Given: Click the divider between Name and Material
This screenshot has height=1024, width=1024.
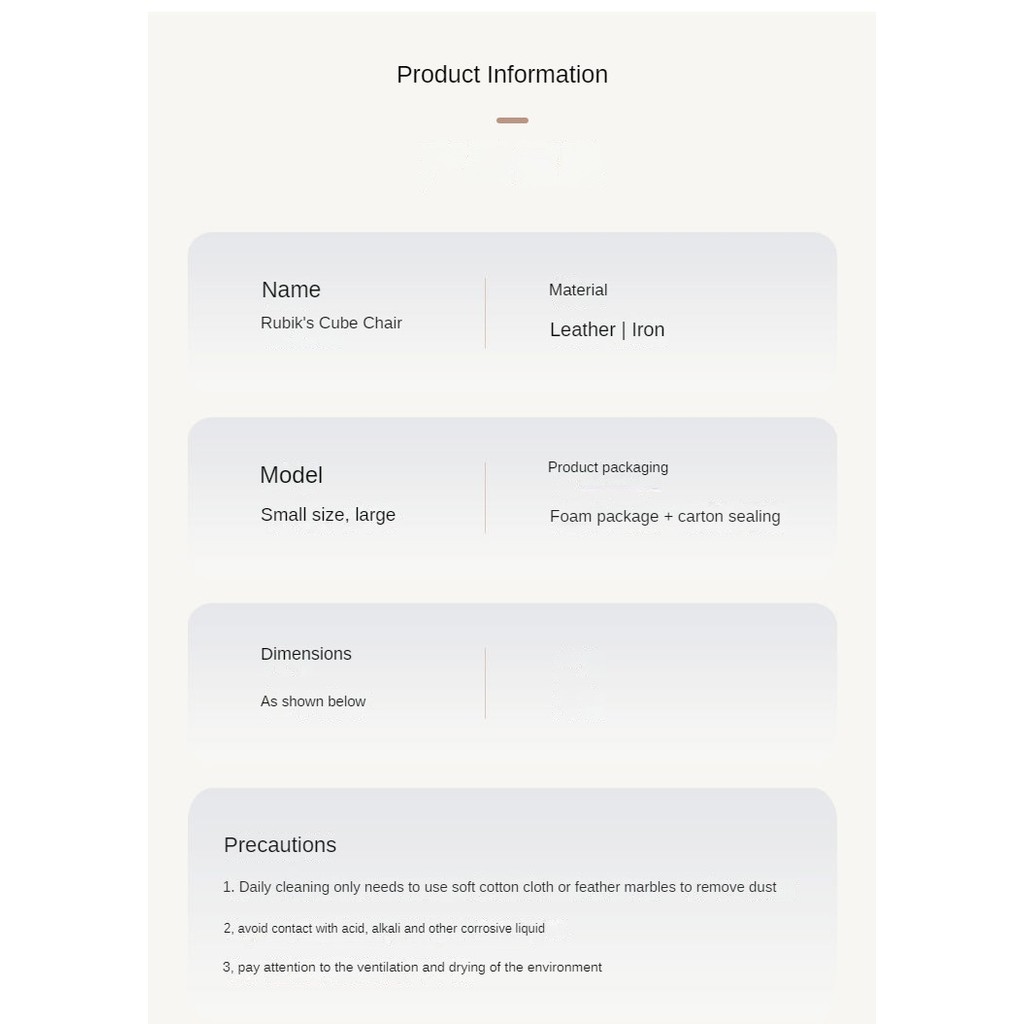Looking at the screenshot, I should click(x=485, y=313).
